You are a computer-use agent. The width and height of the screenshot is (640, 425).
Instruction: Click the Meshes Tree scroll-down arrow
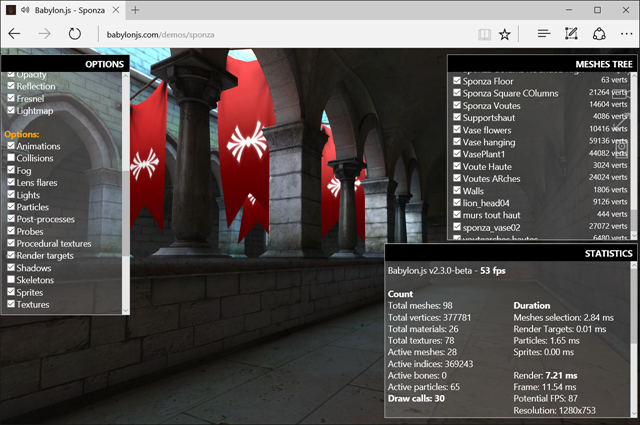point(634,236)
